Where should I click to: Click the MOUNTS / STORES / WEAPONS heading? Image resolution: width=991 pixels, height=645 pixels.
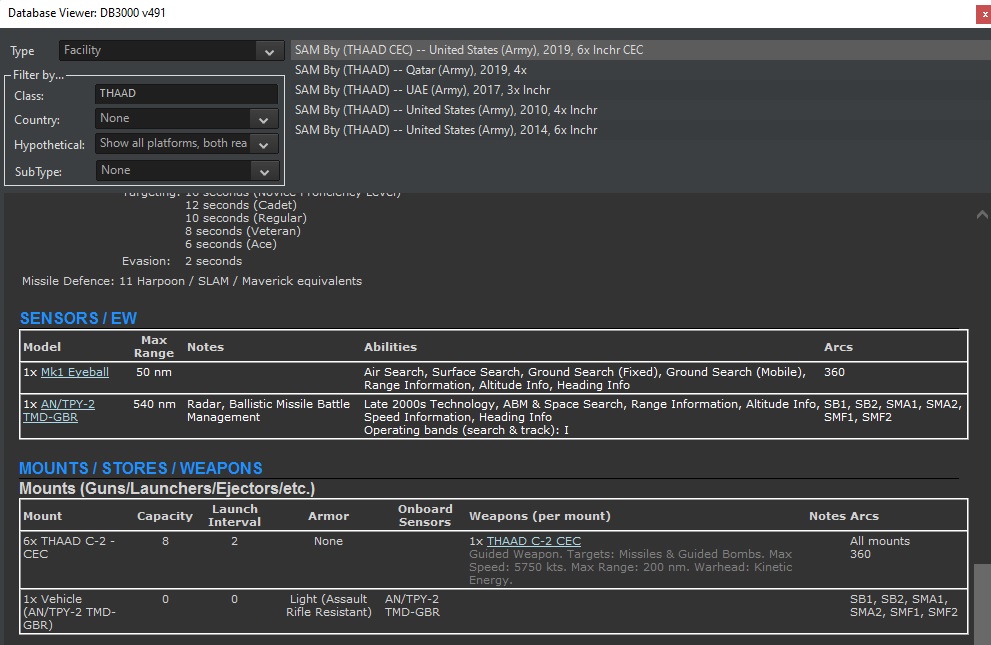(140, 468)
